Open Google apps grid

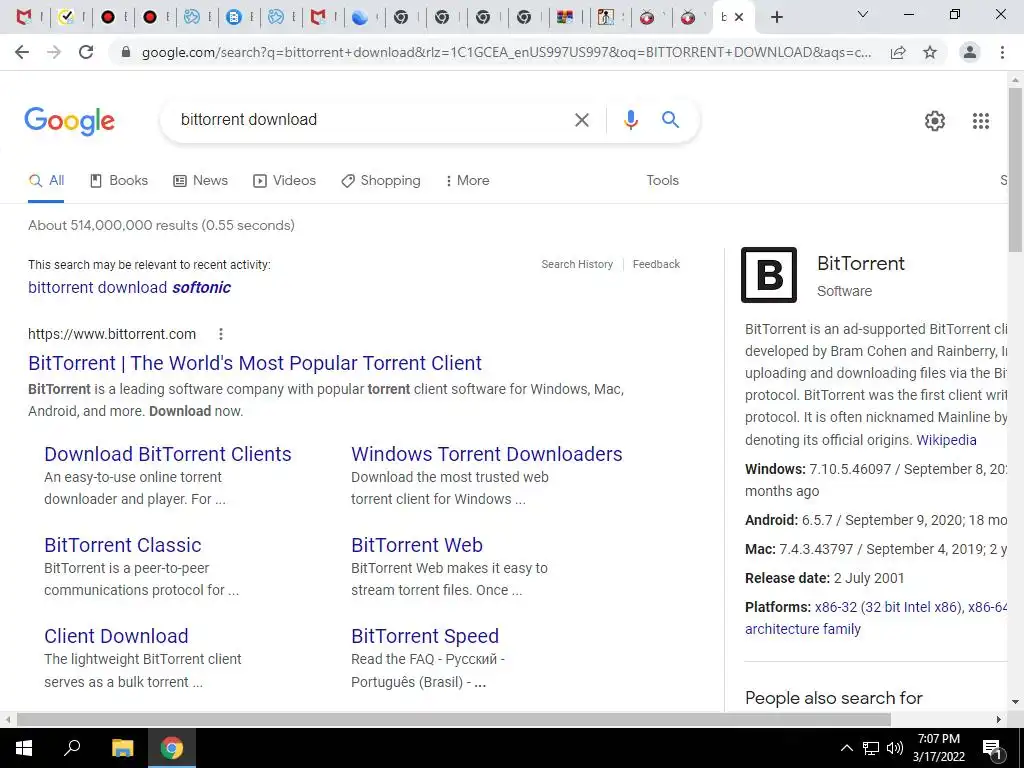pyautogui.click(x=981, y=121)
